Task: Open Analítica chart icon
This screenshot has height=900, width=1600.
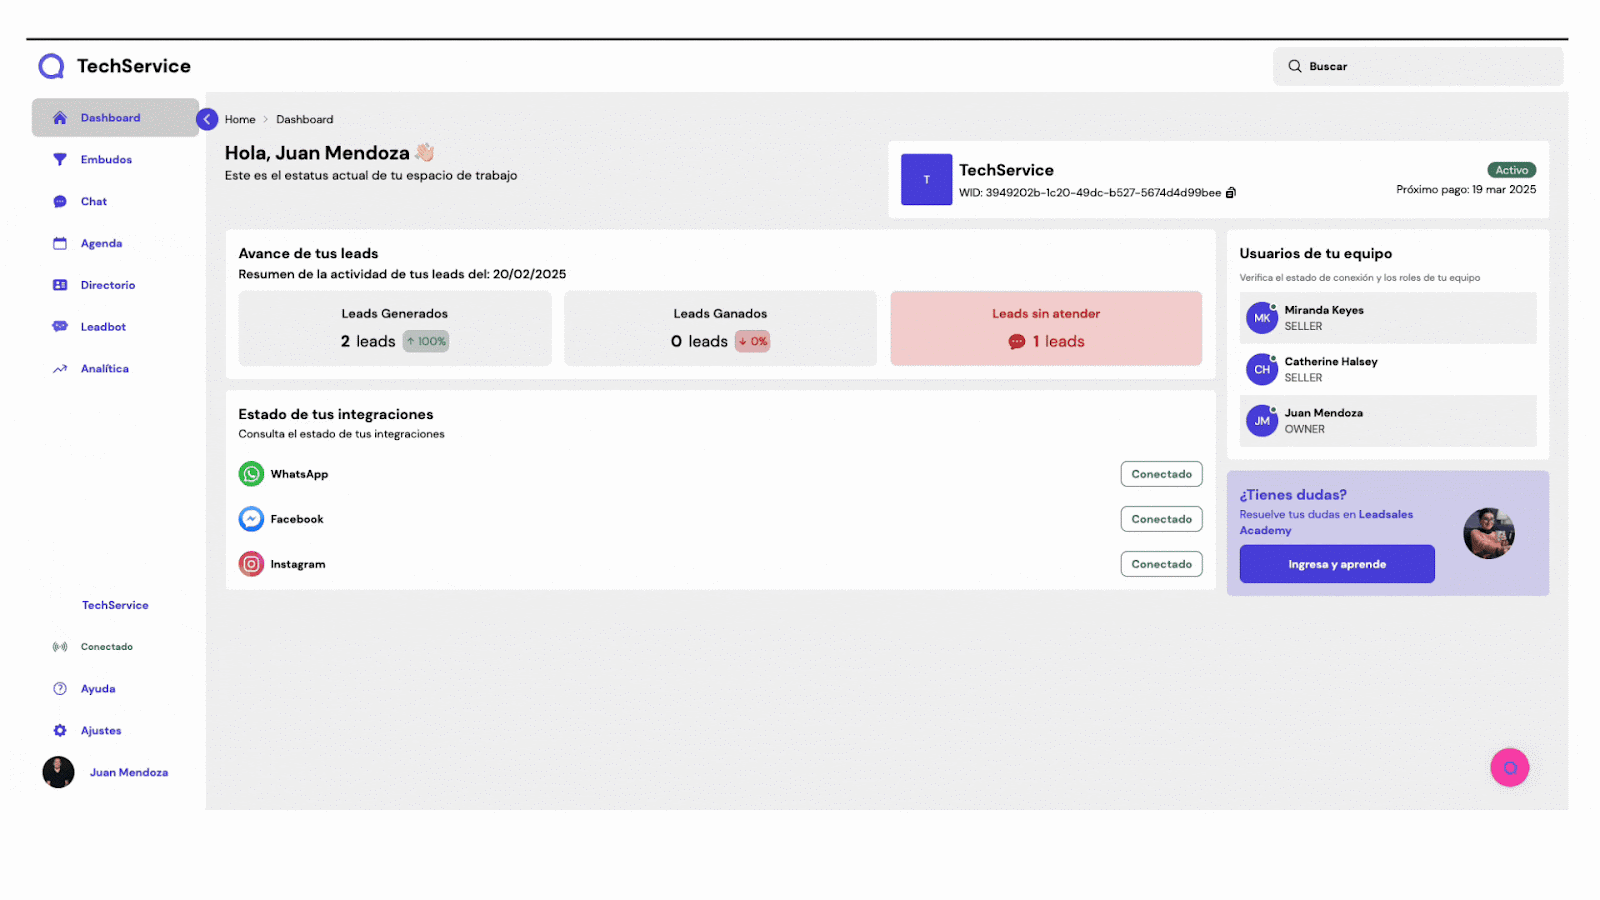Action: 60,369
